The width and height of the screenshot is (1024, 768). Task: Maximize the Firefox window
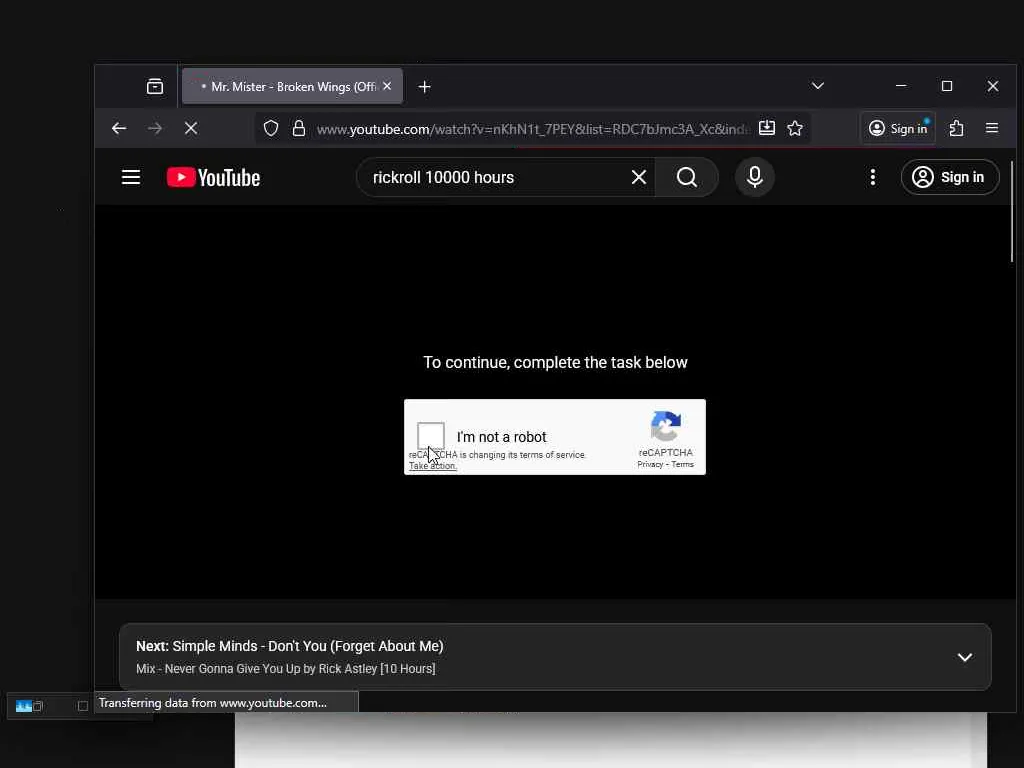tap(947, 86)
